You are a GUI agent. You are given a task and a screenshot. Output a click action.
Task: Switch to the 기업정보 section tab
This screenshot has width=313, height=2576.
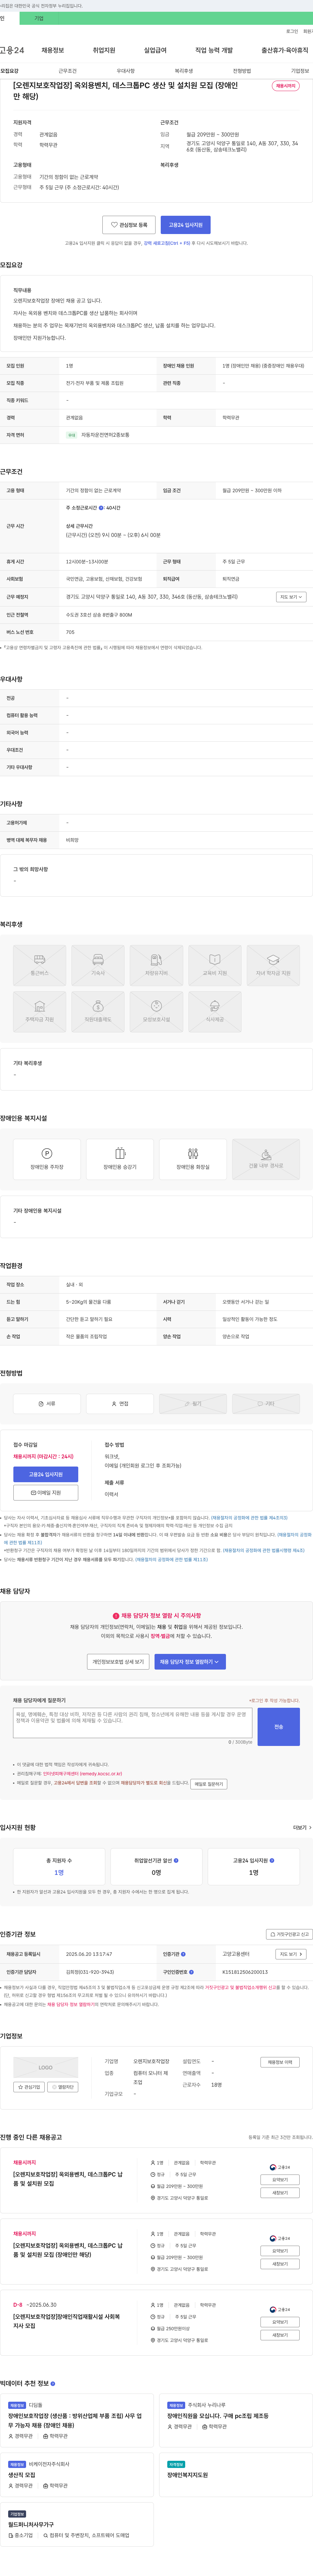pos(300,71)
